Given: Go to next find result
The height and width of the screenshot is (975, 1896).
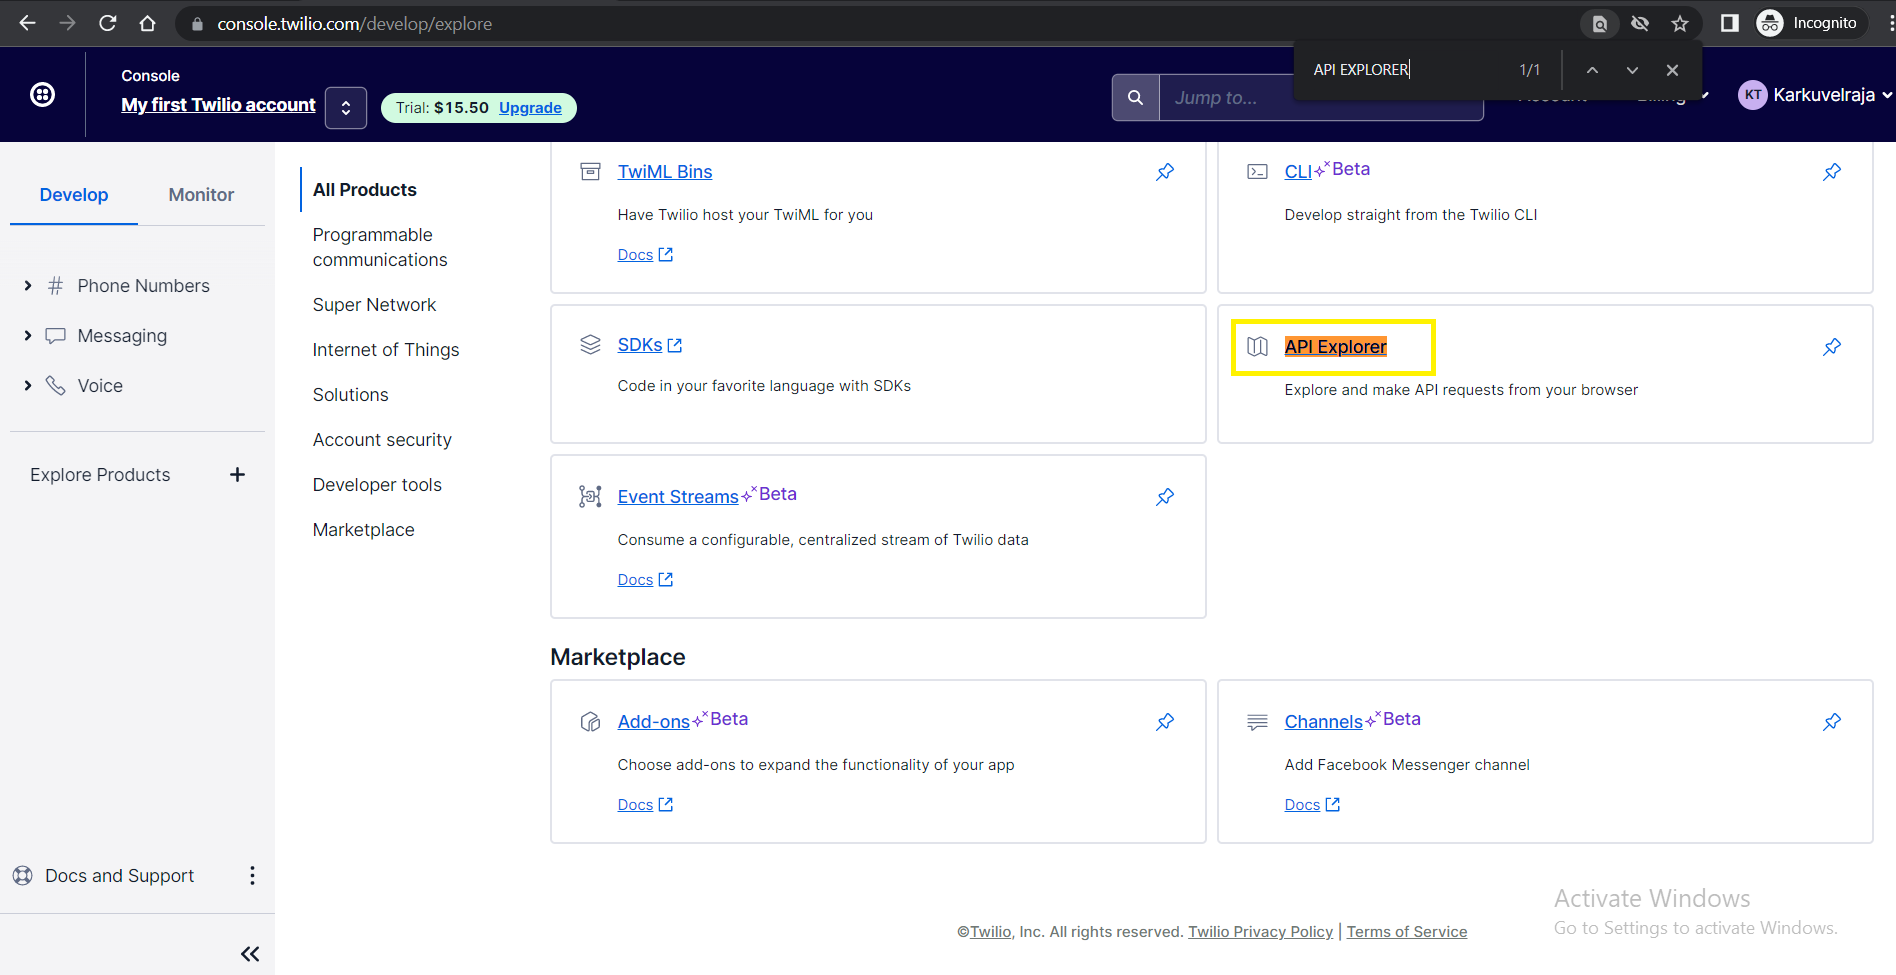Looking at the screenshot, I should click(1632, 70).
